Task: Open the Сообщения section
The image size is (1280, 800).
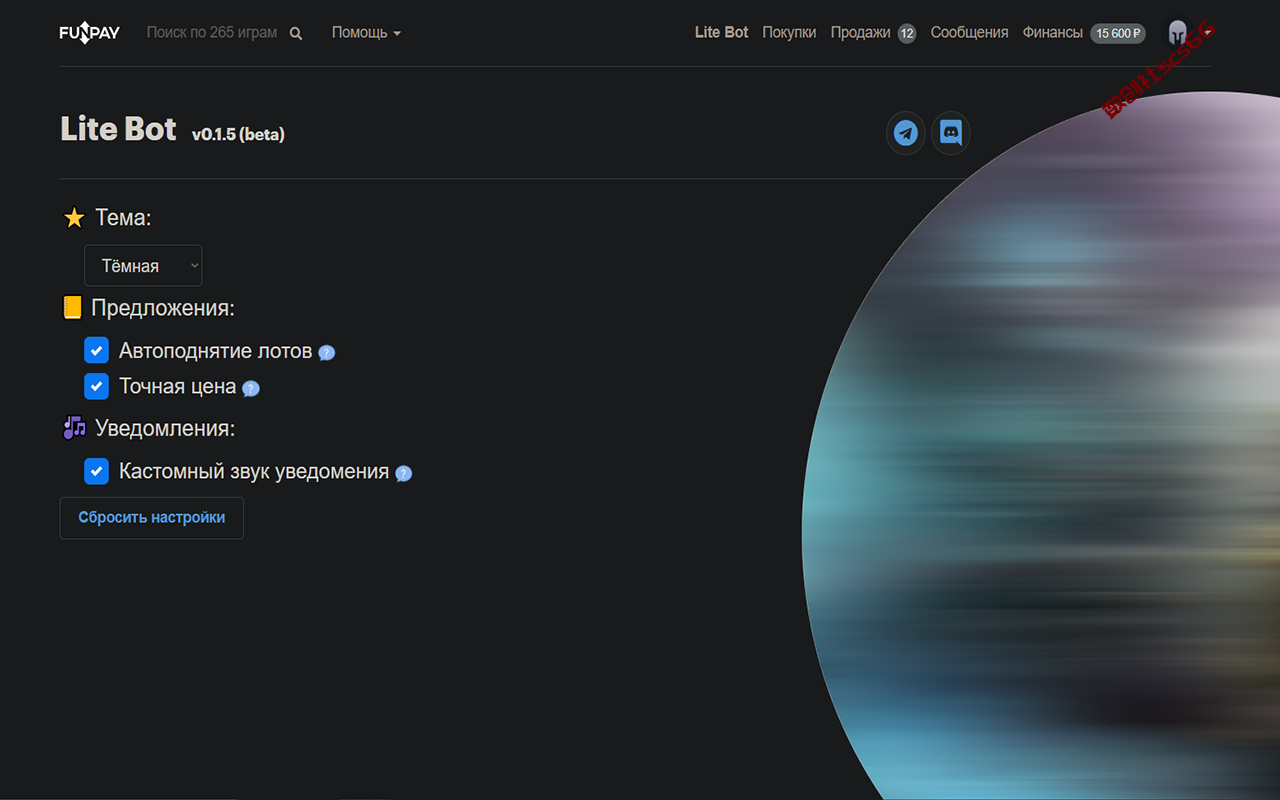Action: [969, 33]
